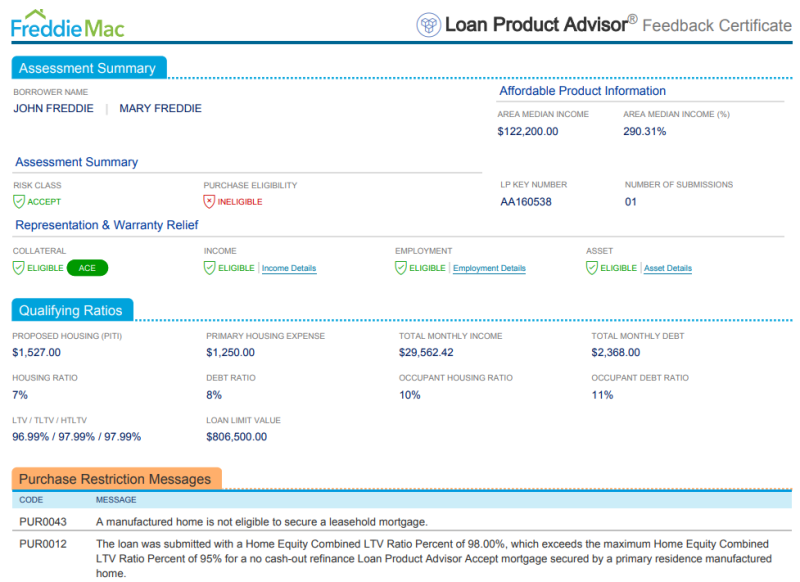
Task: Open the Employment Details link
Action: coord(489,268)
